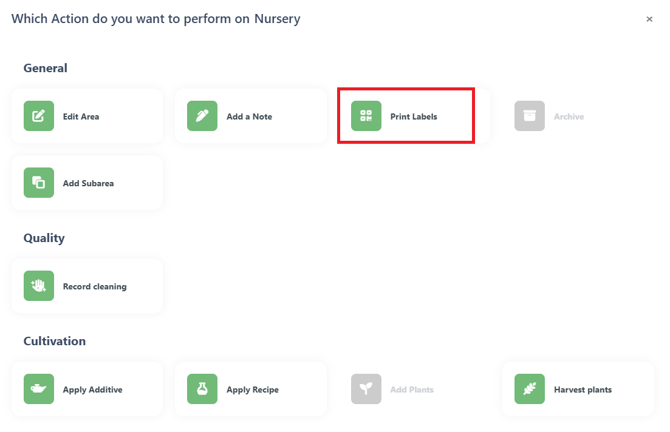The image size is (670, 432).
Task: Choose the Edit Area action label
Action: click(81, 117)
